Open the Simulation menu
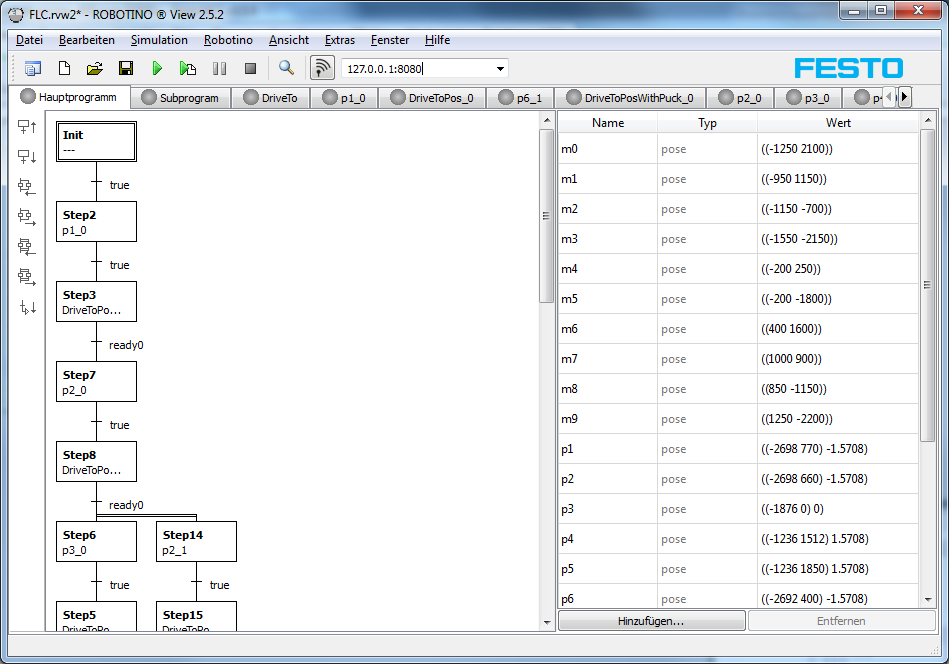This screenshot has height=664, width=949. pyautogui.click(x=159, y=40)
